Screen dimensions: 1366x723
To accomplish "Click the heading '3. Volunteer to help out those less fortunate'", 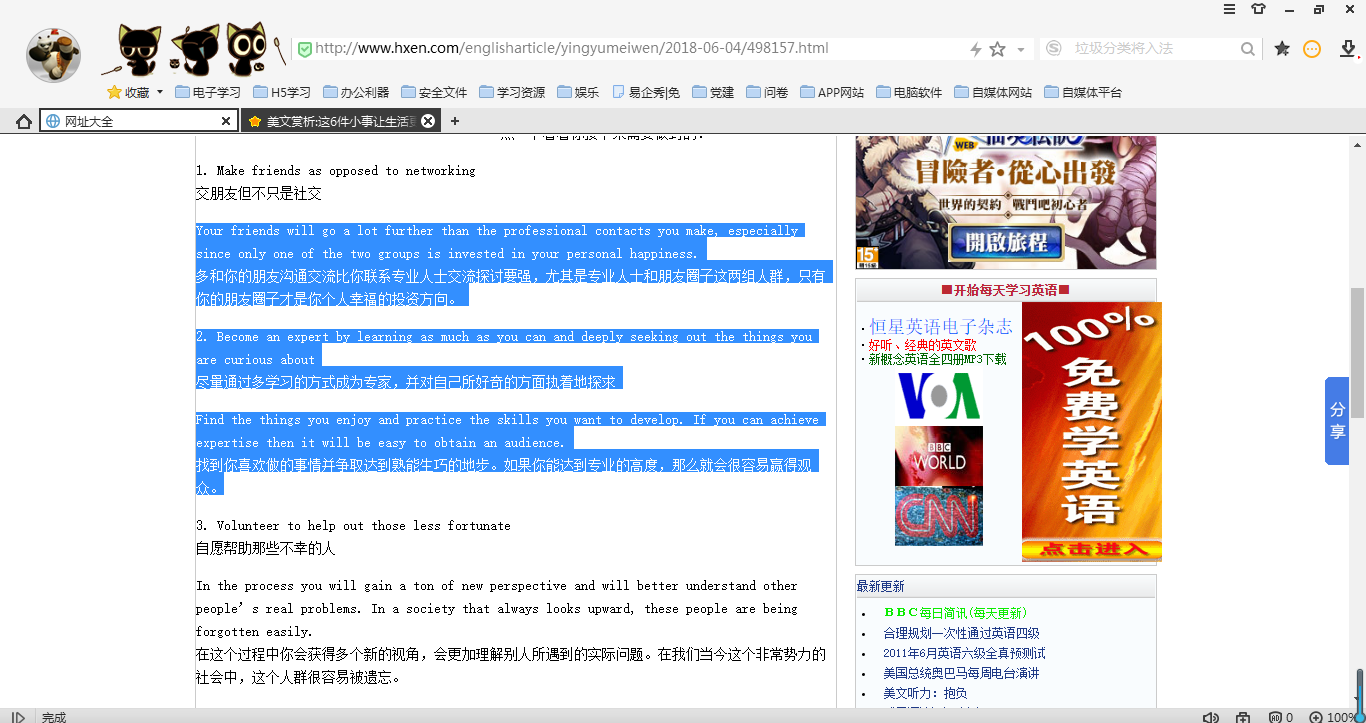I will [353, 526].
